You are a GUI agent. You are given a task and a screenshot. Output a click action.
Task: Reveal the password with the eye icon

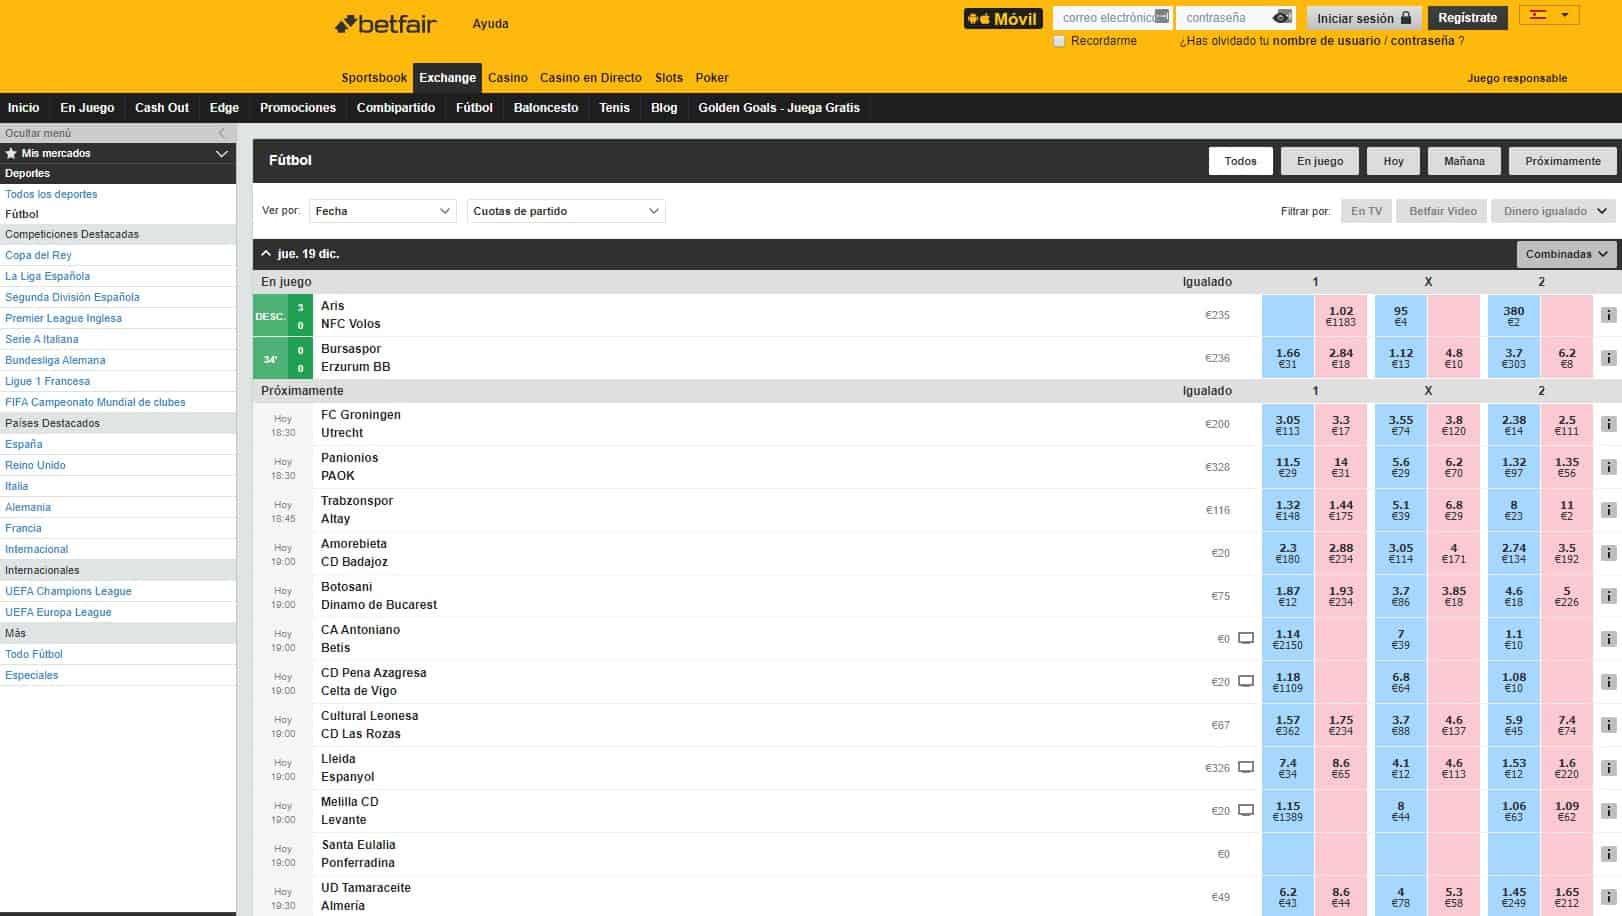(1283, 17)
